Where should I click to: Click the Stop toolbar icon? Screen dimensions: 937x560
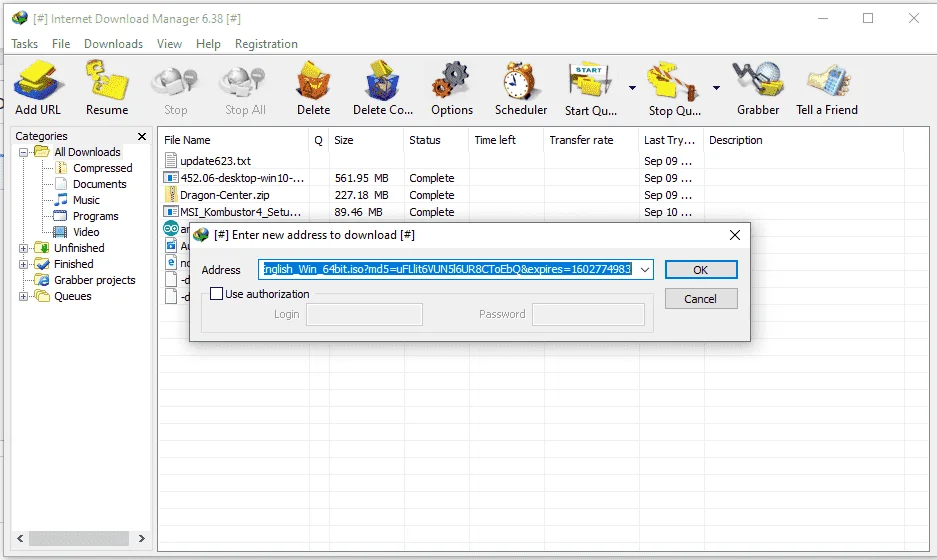click(174, 82)
